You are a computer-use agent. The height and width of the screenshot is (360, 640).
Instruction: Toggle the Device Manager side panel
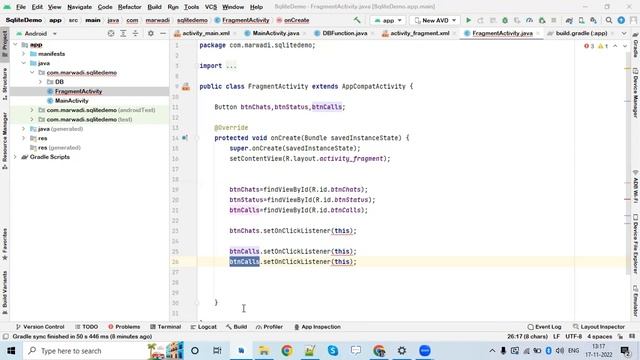click(x=636, y=93)
